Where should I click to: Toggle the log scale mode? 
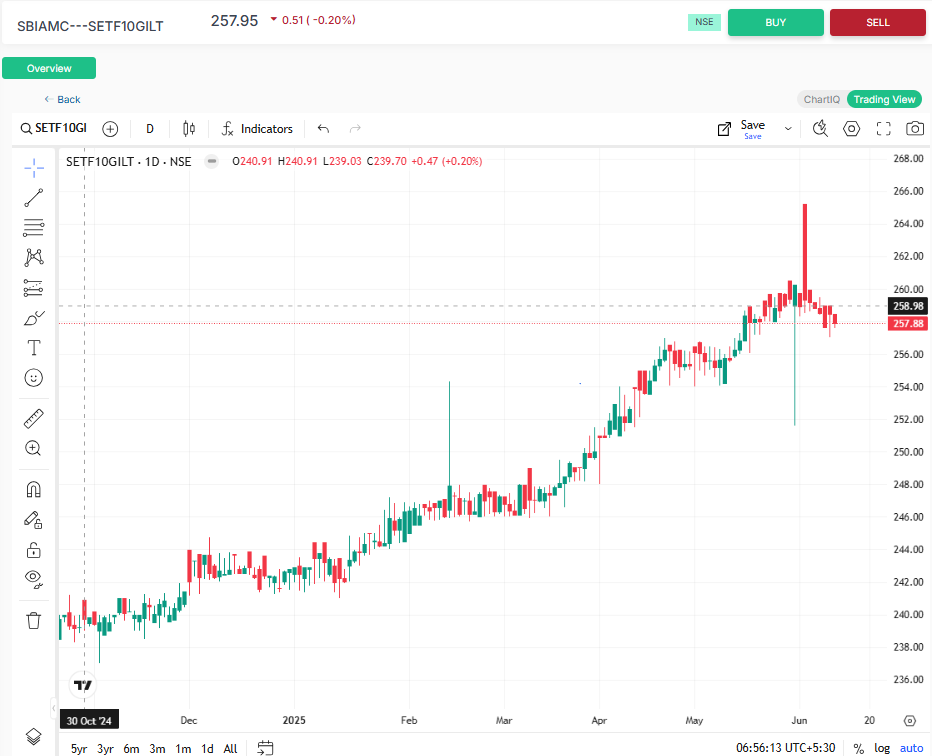(x=882, y=748)
